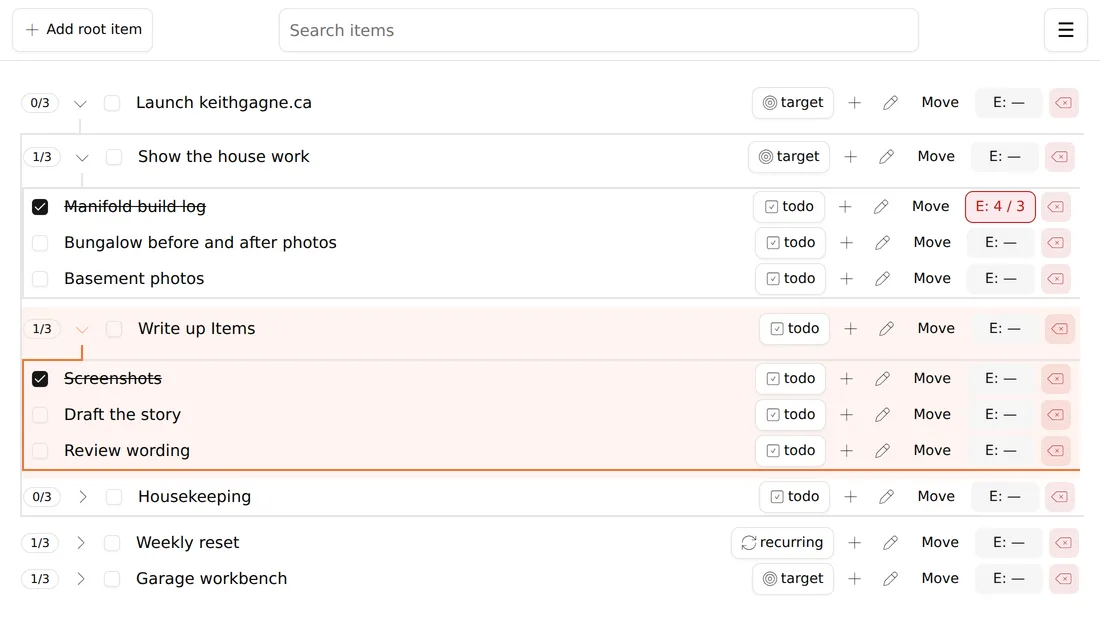Set estimate for Weekly reset

point(1009,543)
